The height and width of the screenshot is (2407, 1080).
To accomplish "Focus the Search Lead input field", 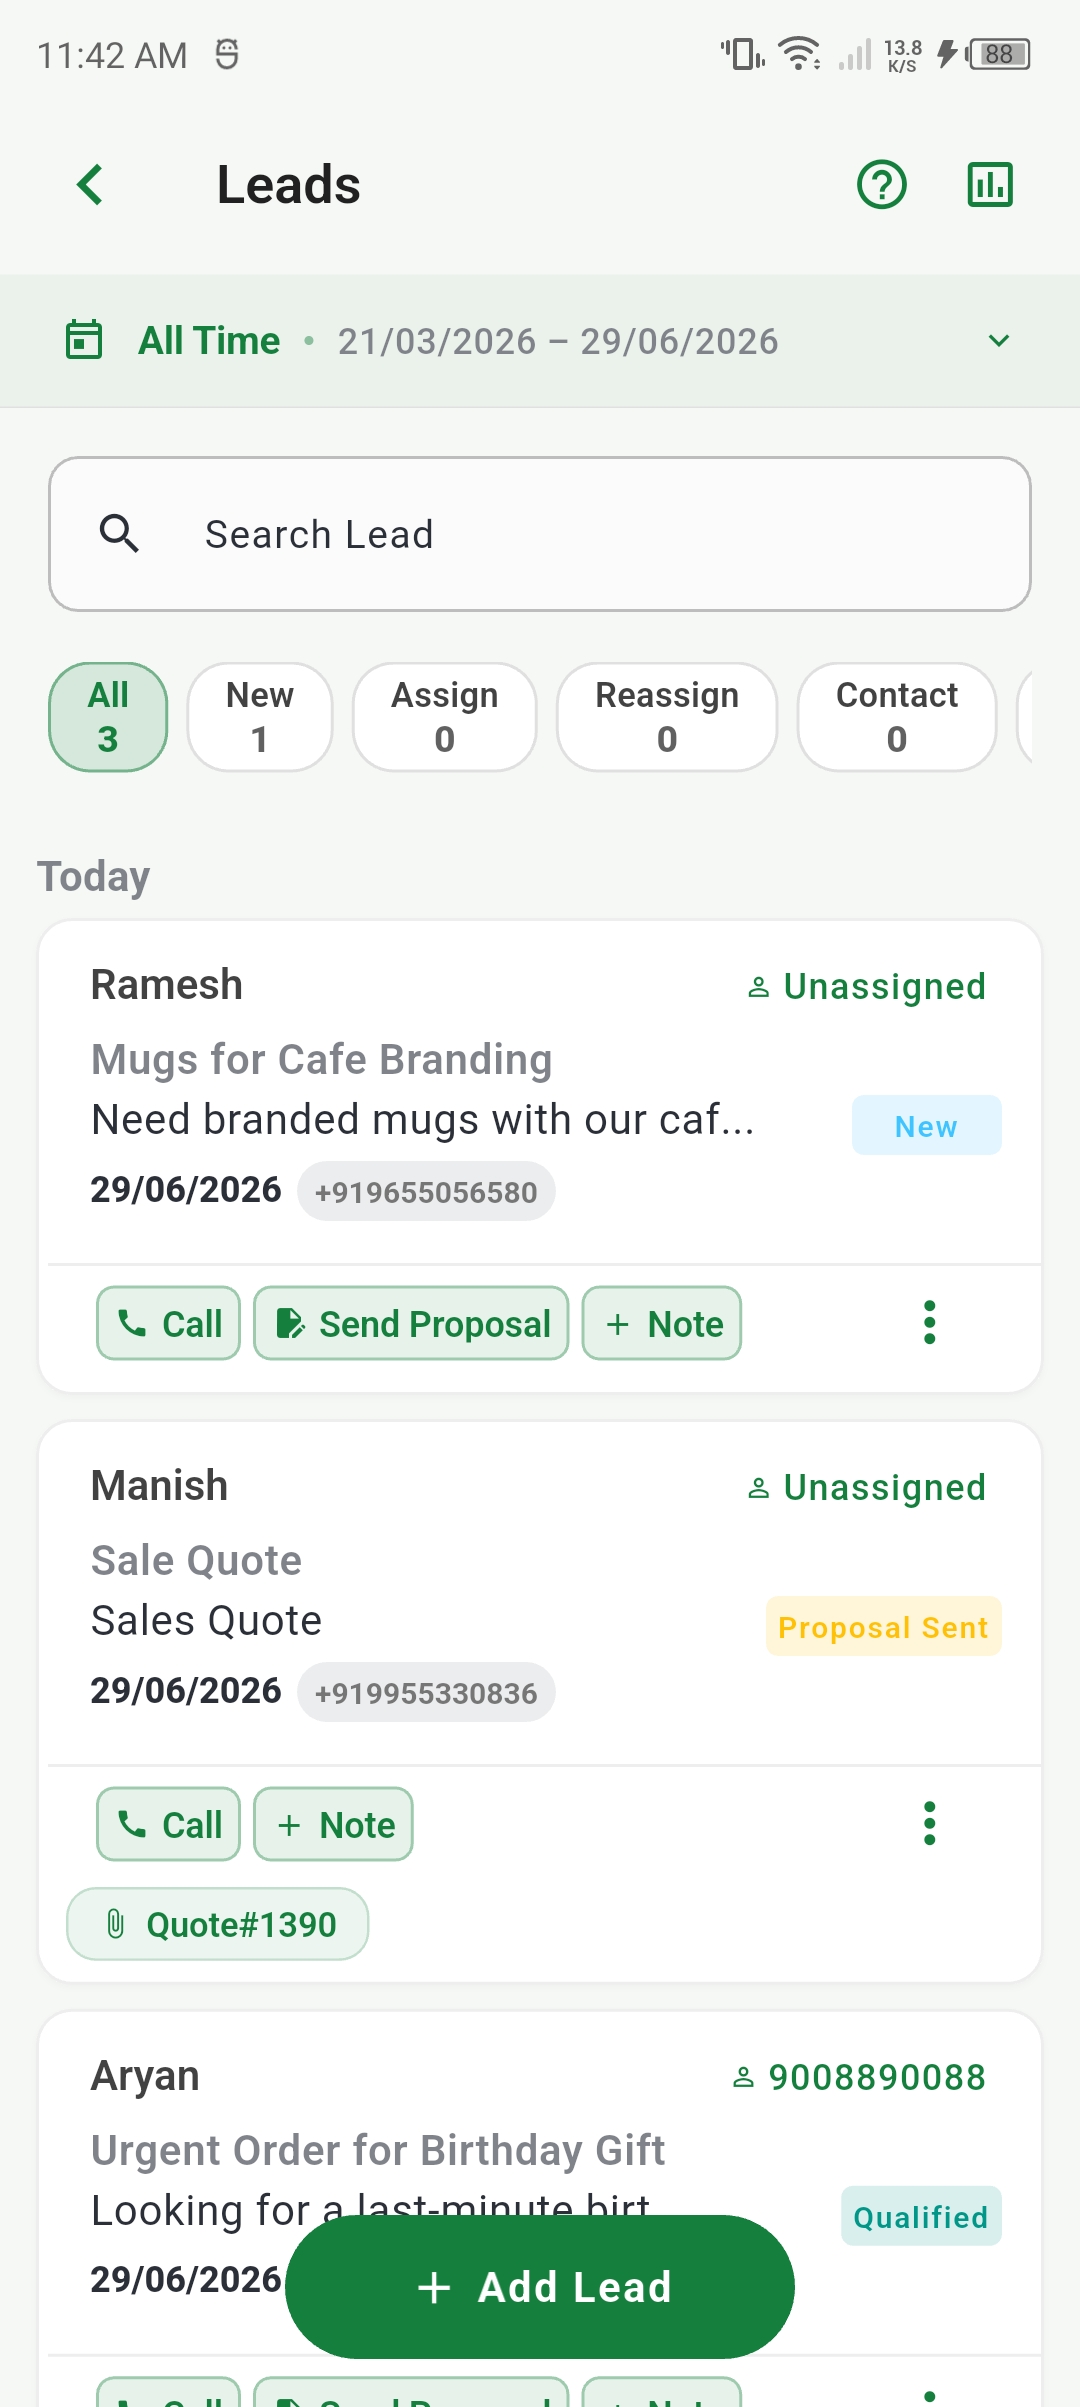I will (x=540, y=534).
